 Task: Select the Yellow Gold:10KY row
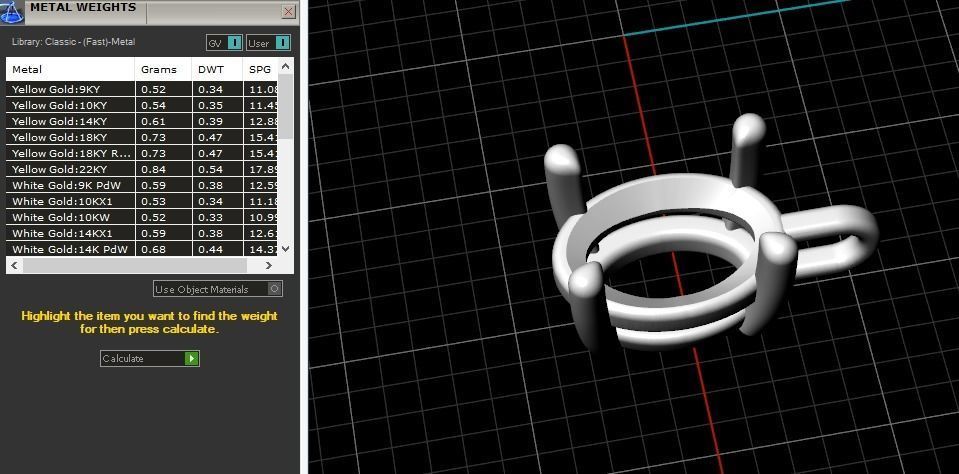(x=142, y=105)
